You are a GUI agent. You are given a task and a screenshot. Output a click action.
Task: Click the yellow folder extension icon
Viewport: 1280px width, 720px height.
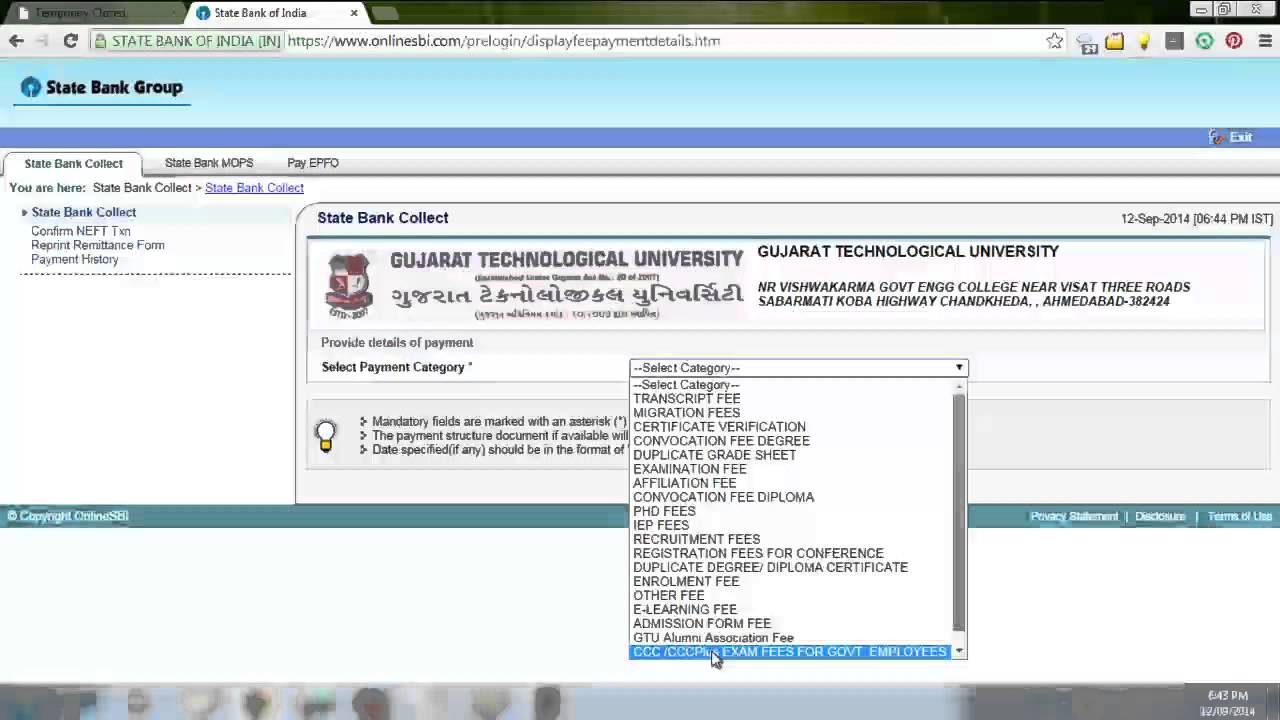pos(1114,41)
